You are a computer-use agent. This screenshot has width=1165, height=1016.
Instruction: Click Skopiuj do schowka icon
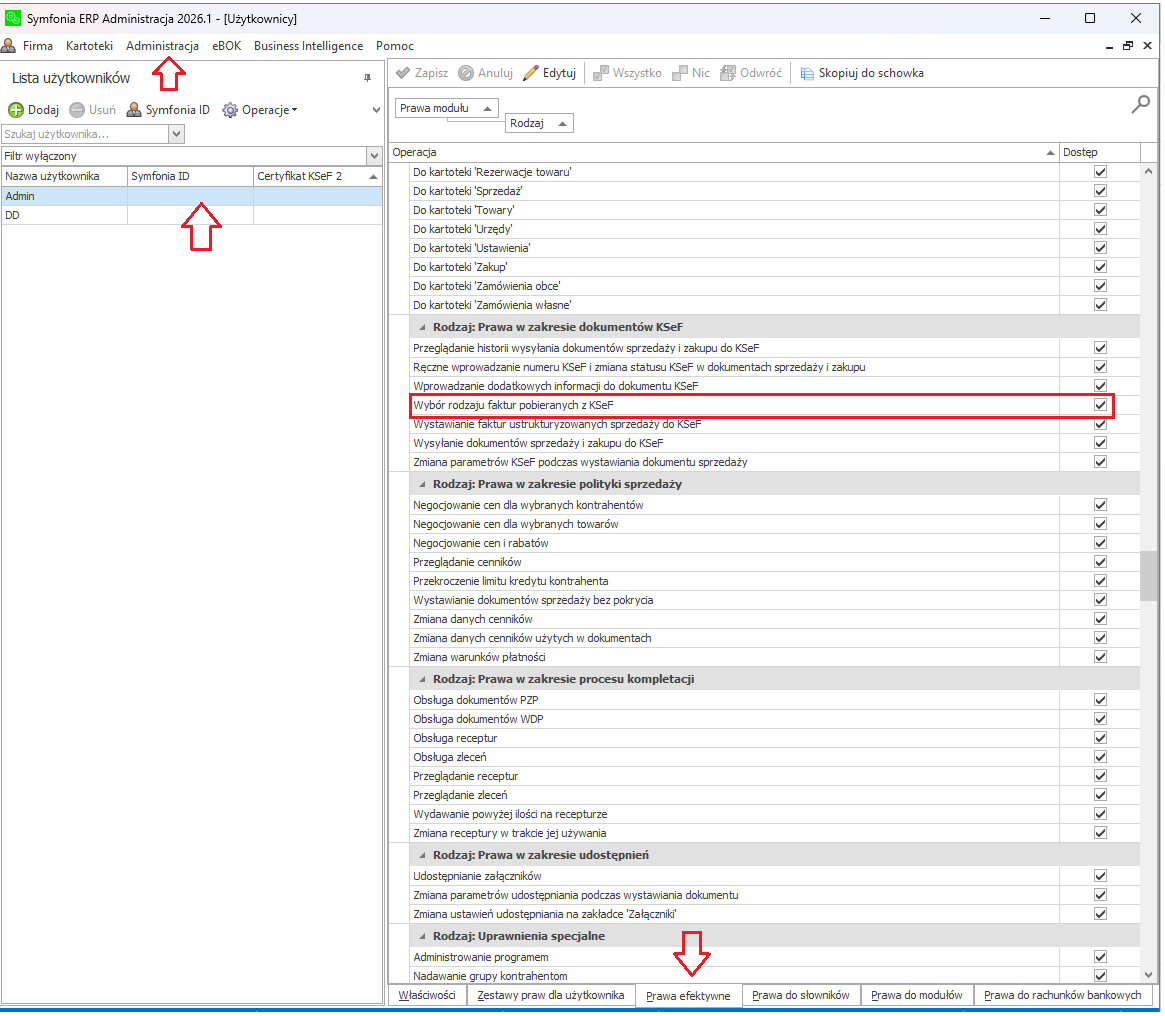click(x=807, y=73)
